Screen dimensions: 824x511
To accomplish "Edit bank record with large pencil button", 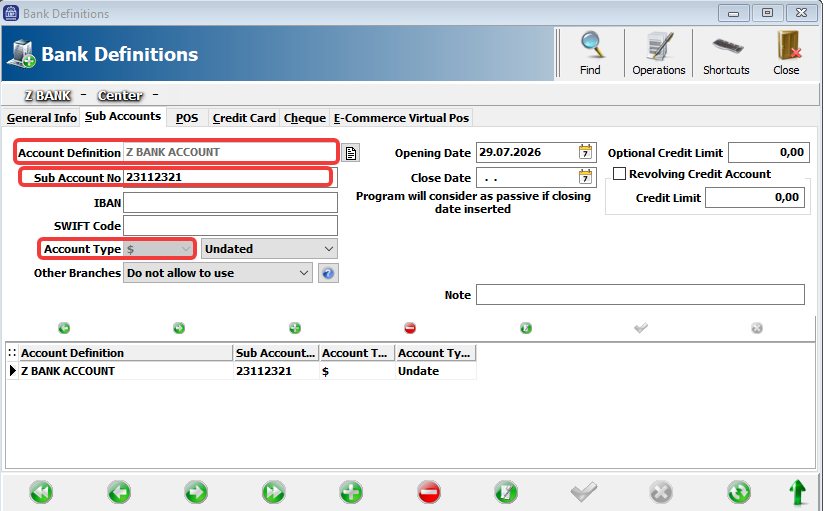I will tap(506, 493).
